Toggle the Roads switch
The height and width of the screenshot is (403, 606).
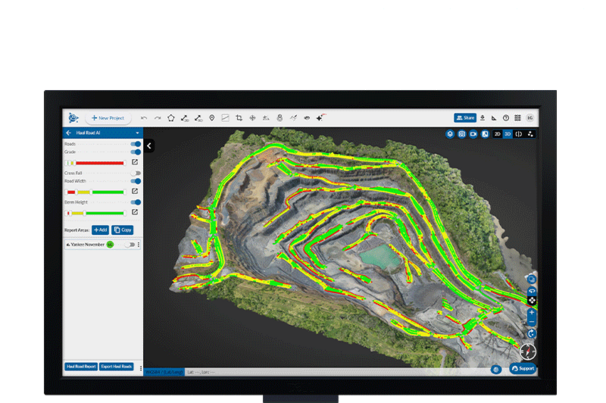pyautogui.click(x=136, y=144)
